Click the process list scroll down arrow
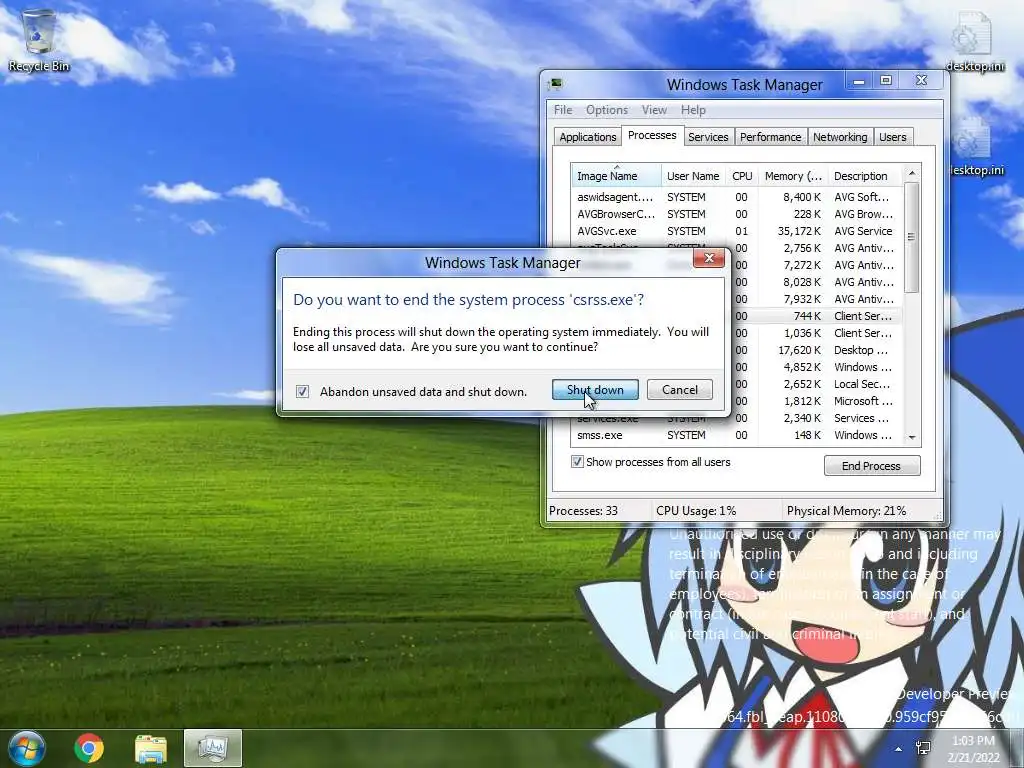The height and width of the screenshot is (768, 1024). click(912, 438)
